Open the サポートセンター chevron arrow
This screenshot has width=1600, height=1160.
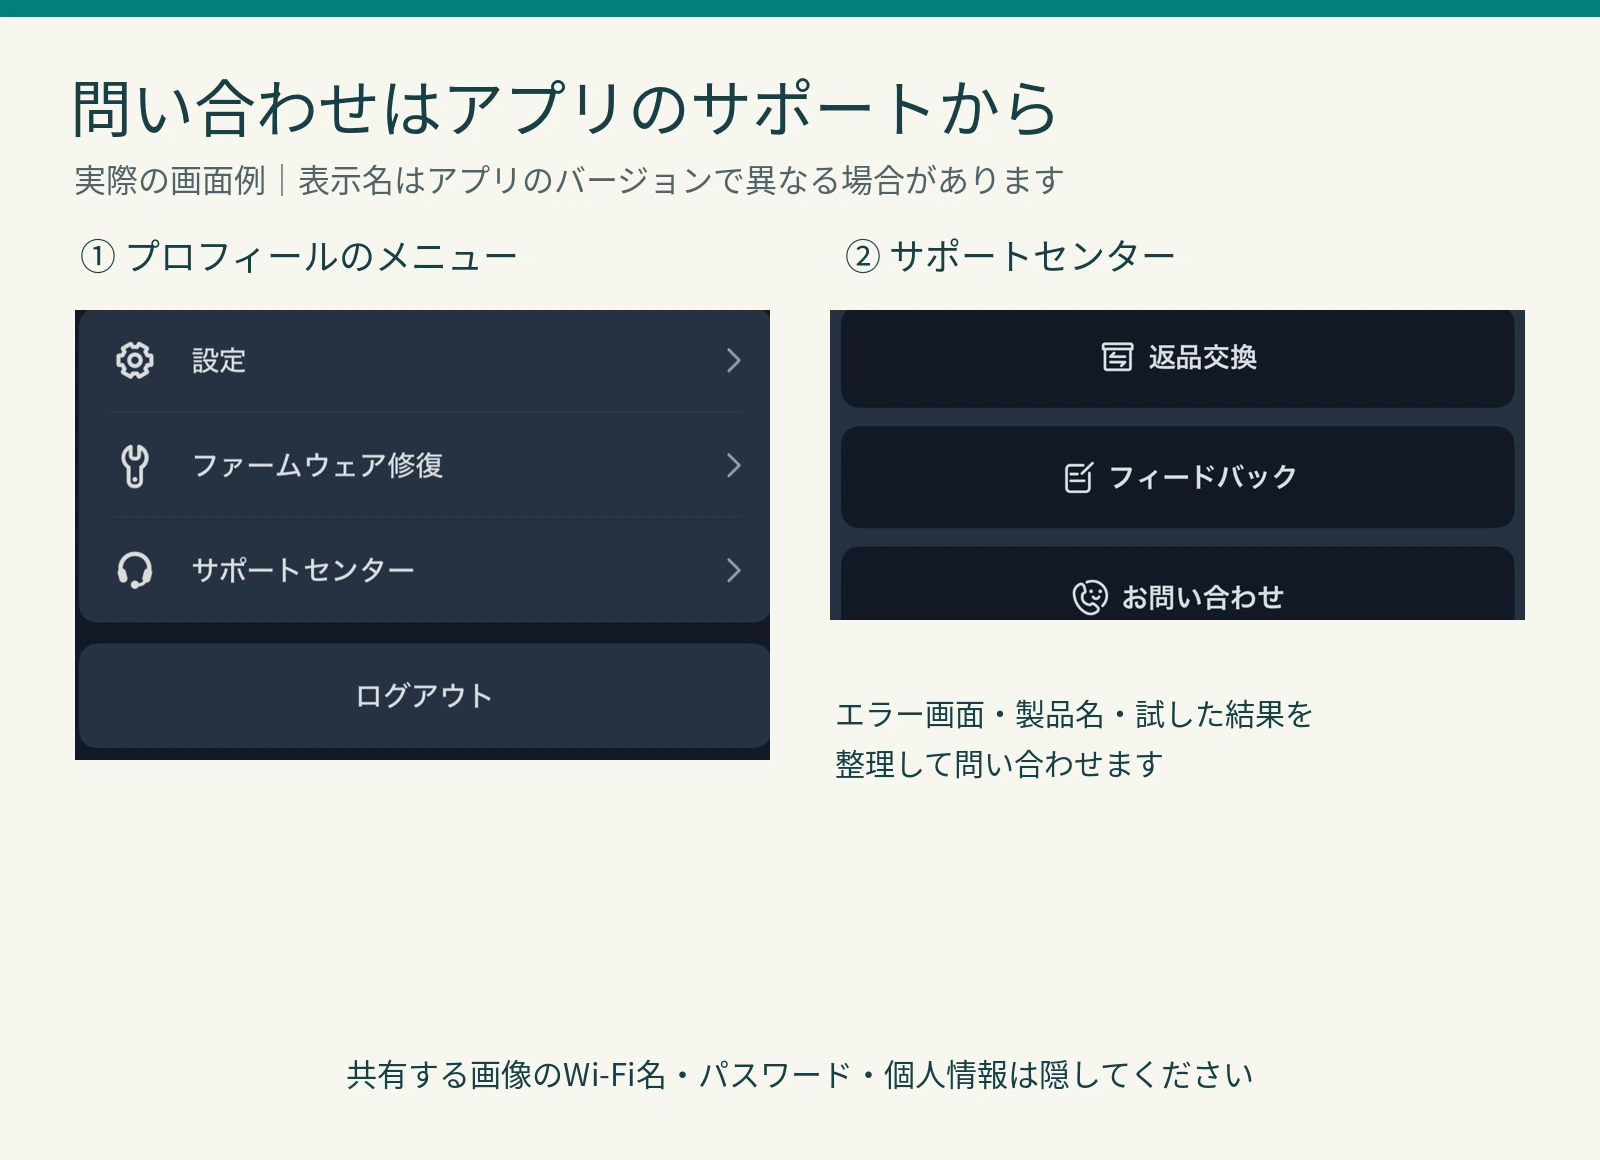[x=733, y=570]
